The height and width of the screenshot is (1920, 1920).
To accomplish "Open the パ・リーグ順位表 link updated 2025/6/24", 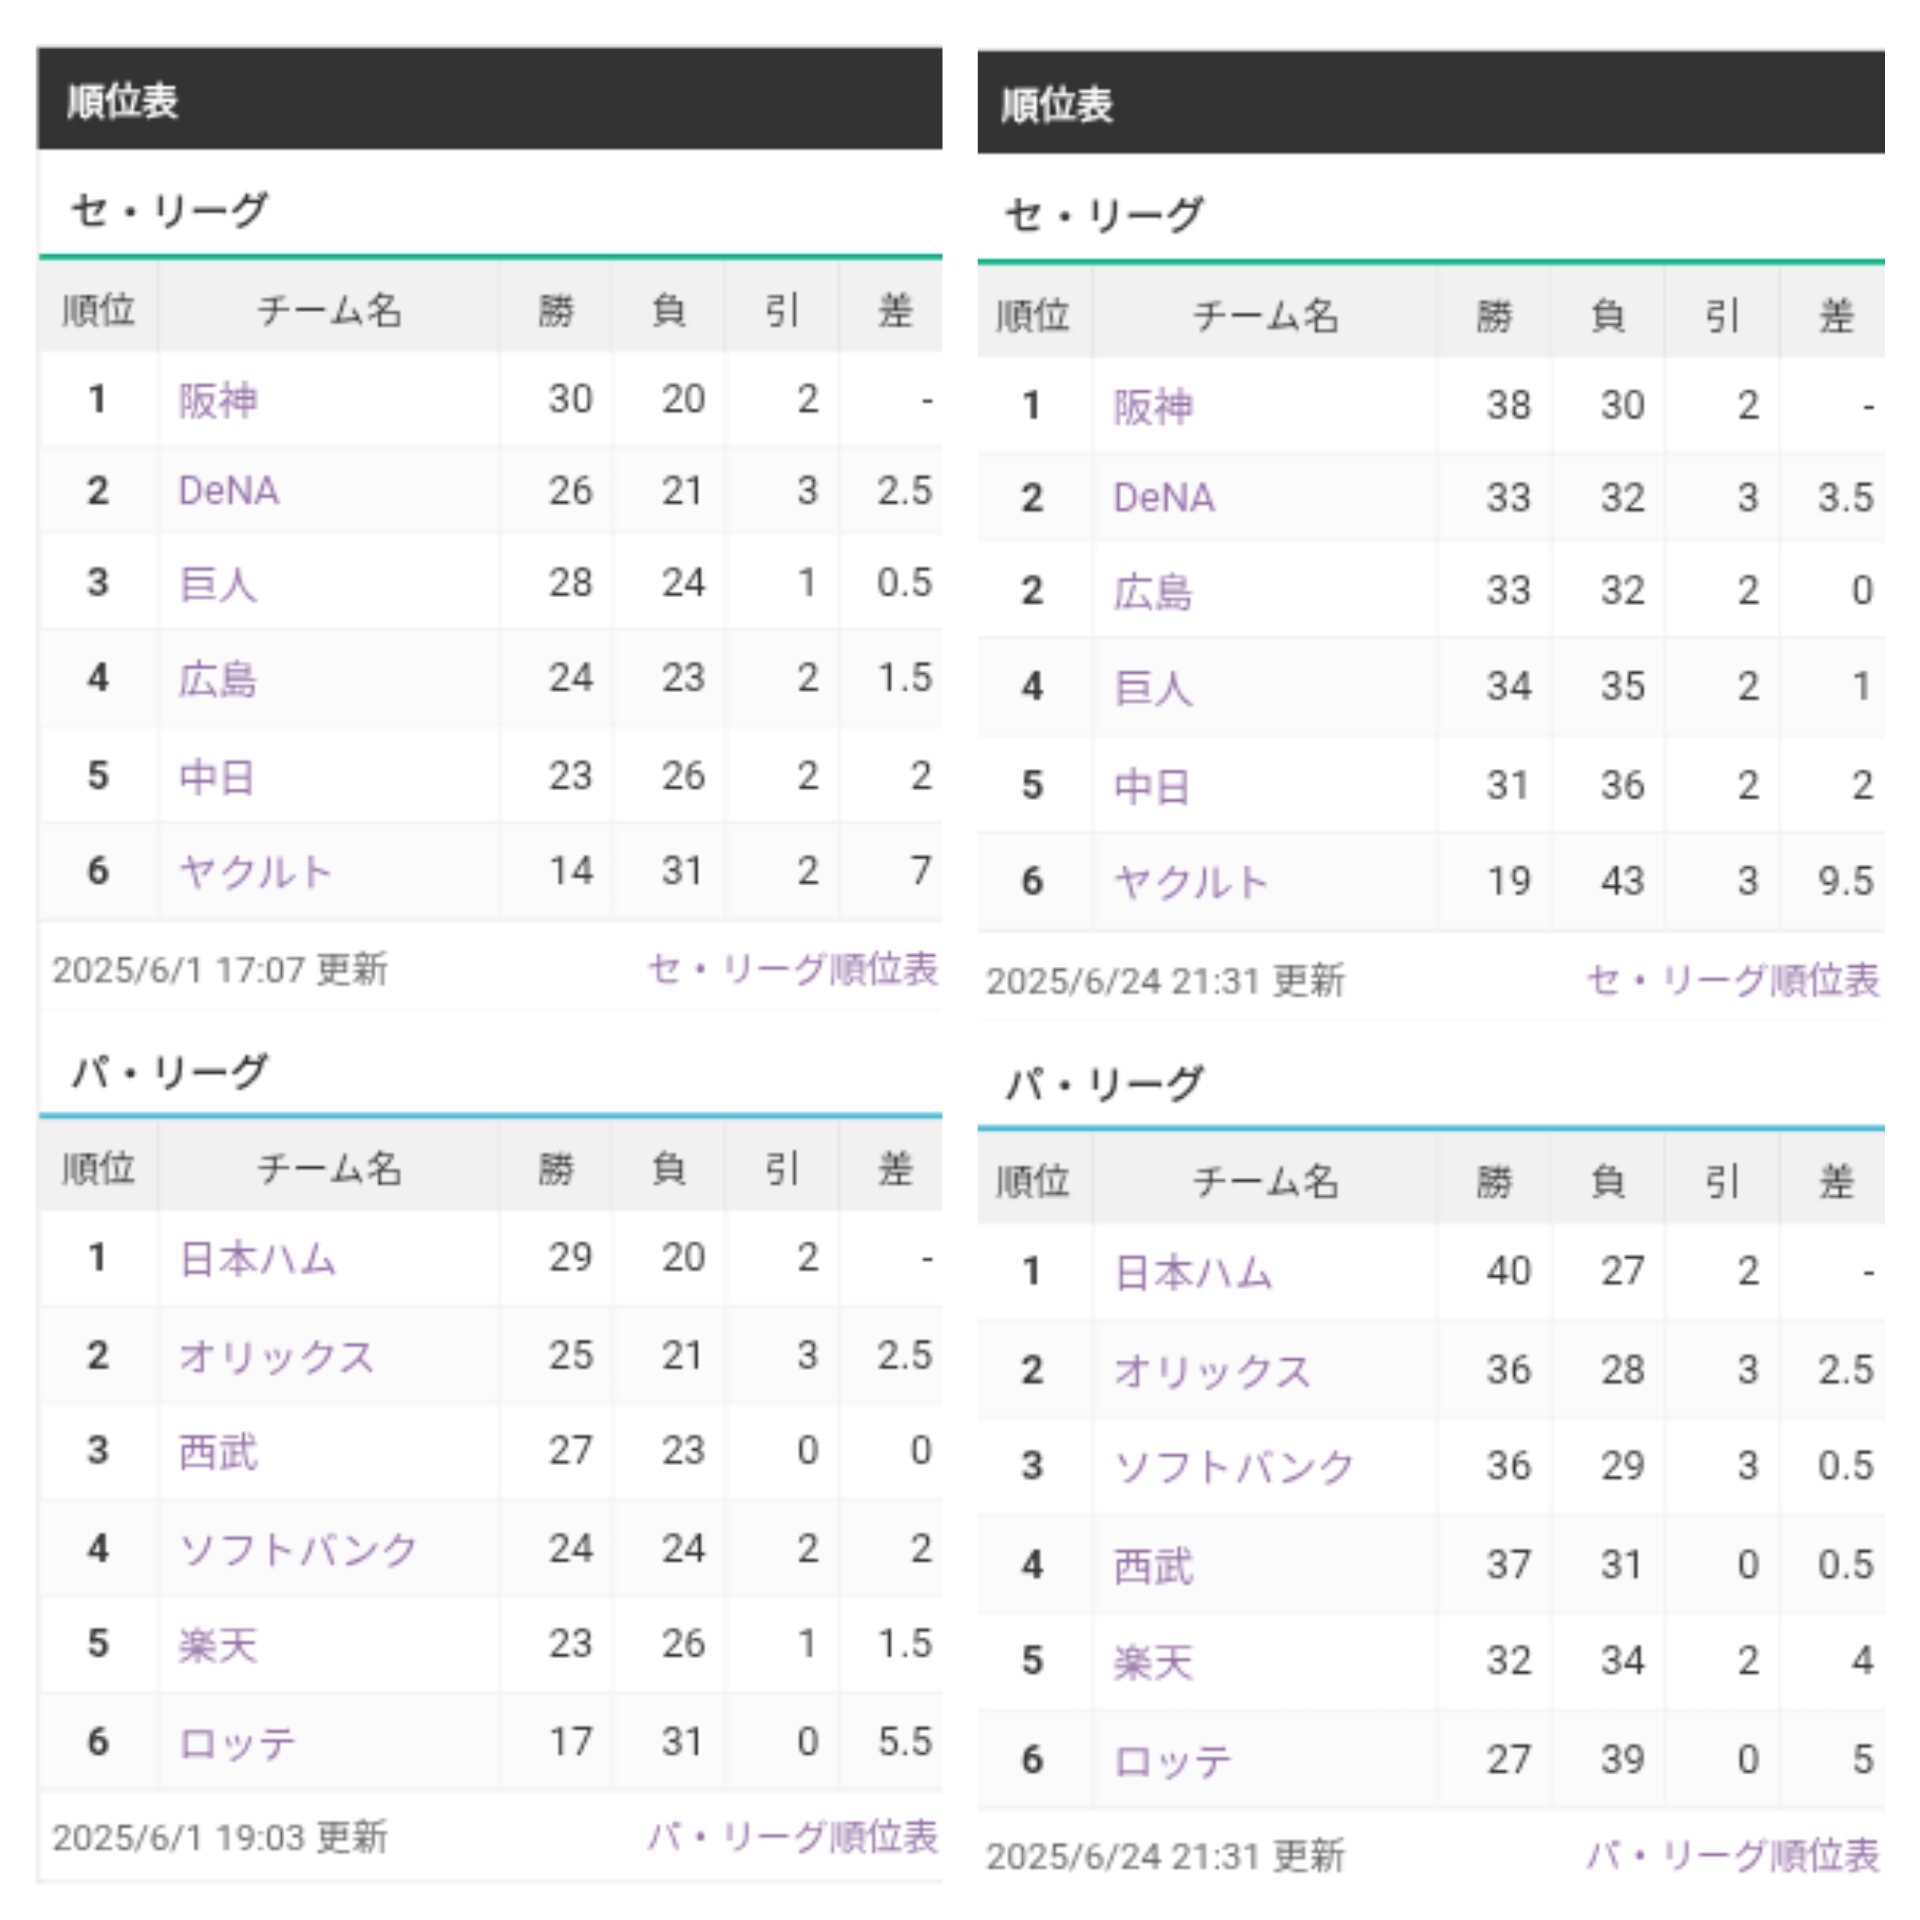I will click(x=1732, y=1855).
